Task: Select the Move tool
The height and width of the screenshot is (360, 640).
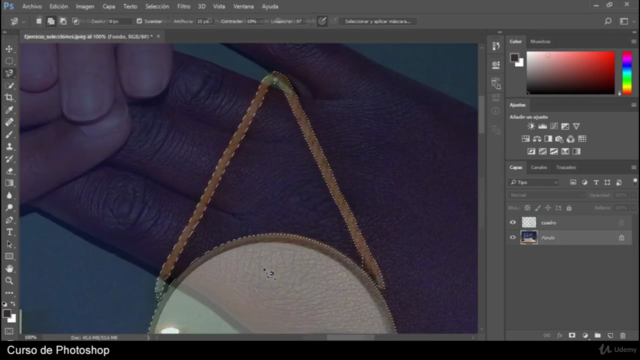Action: click(x=9, y=49)
